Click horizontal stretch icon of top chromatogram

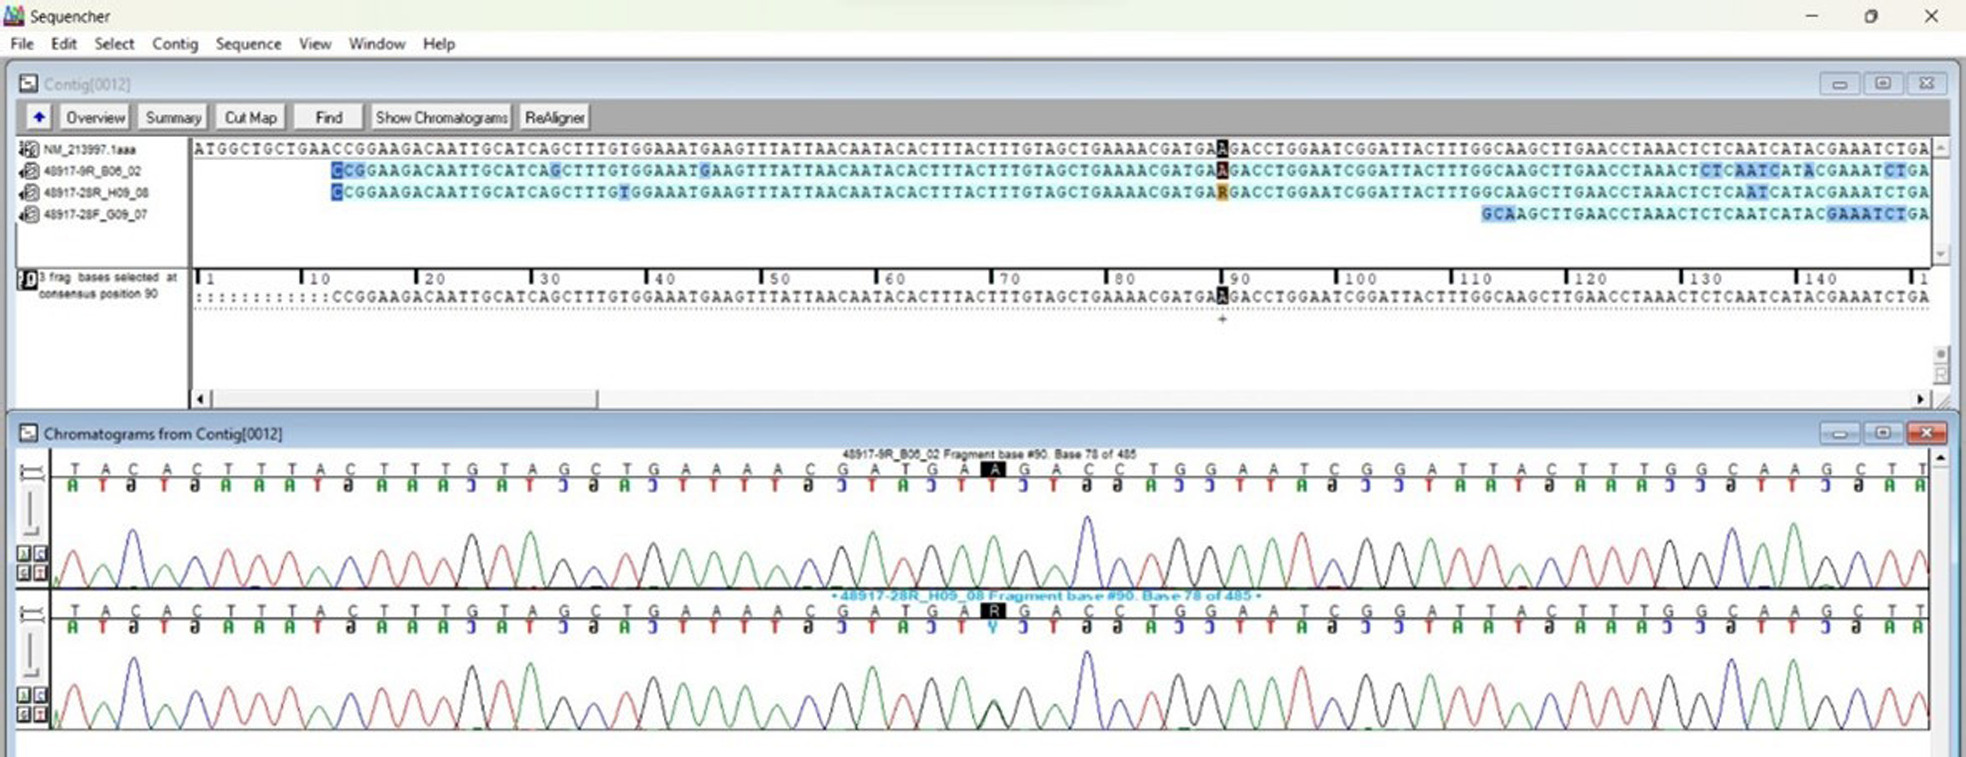pos(31,473)
